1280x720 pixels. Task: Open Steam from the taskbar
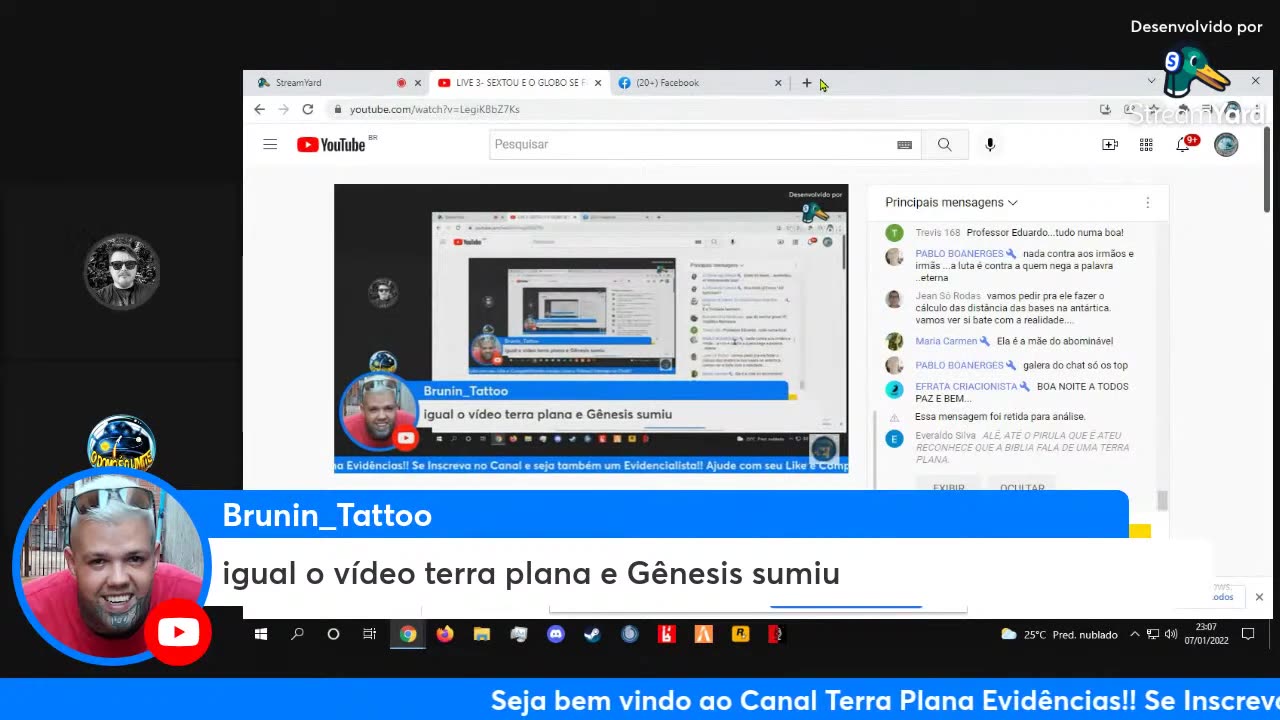593,634
